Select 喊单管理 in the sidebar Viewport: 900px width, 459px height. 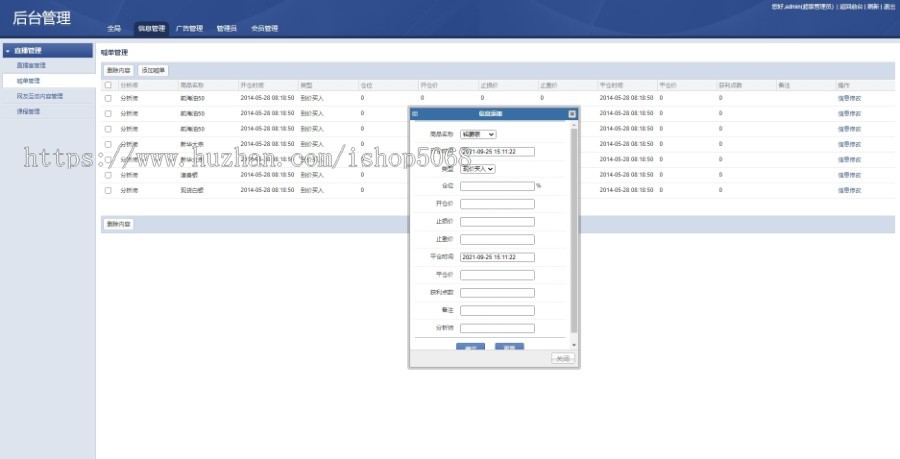coord(28,81)
